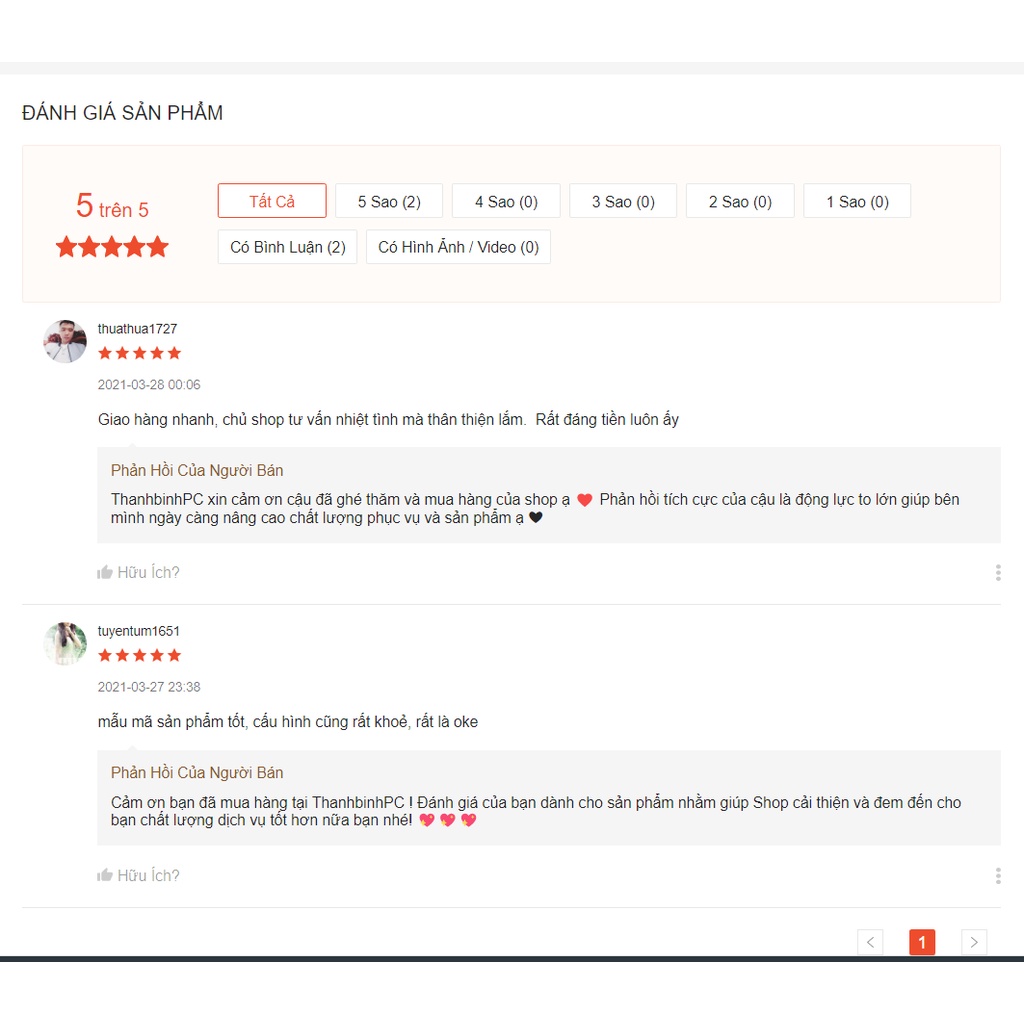Go to previous reviews page arrow

pos(870,942)
